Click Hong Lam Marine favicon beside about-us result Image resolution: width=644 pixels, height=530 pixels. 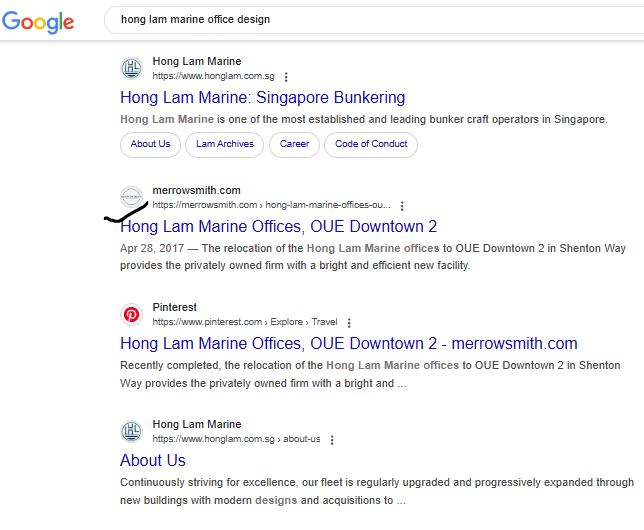[x=131, y=431]
